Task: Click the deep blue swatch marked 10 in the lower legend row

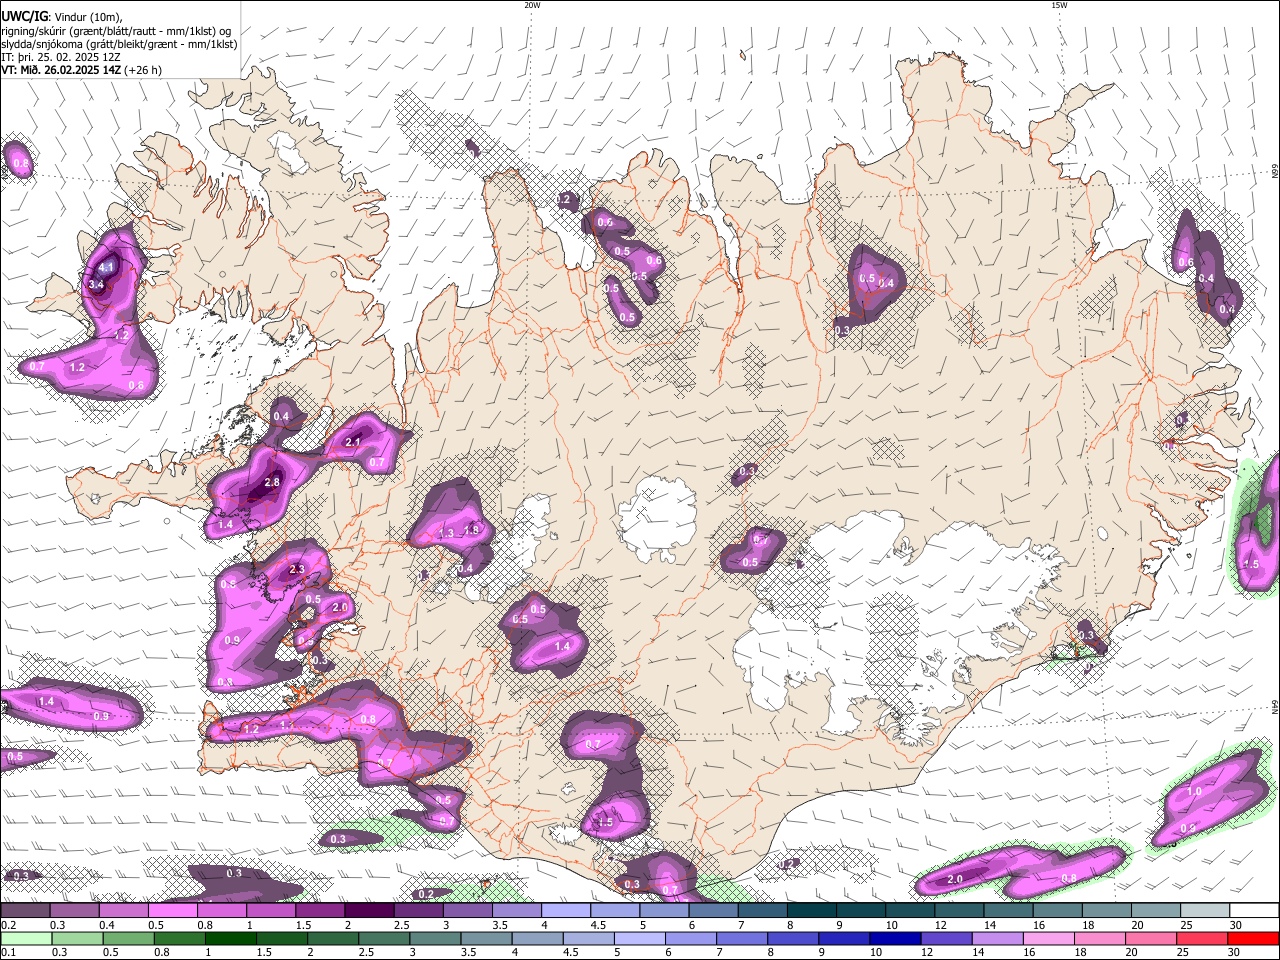Action: [896, 938]
